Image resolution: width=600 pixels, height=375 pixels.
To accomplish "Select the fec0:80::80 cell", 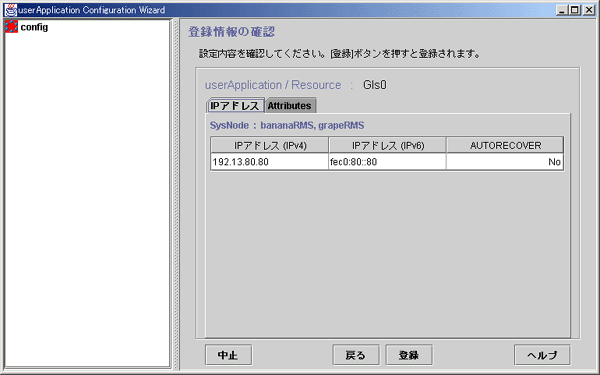I will coord(387,162).
